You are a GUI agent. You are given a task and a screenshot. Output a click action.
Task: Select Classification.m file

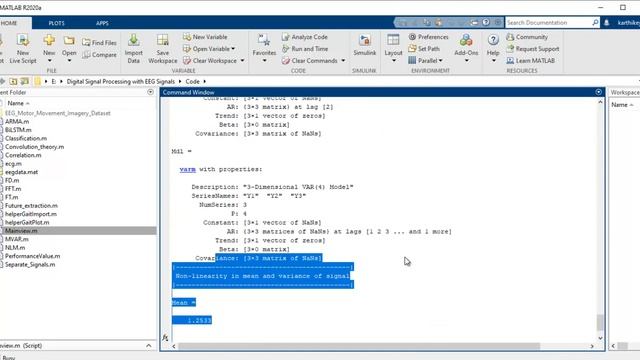pyautogui.click(x=26, y=138)
